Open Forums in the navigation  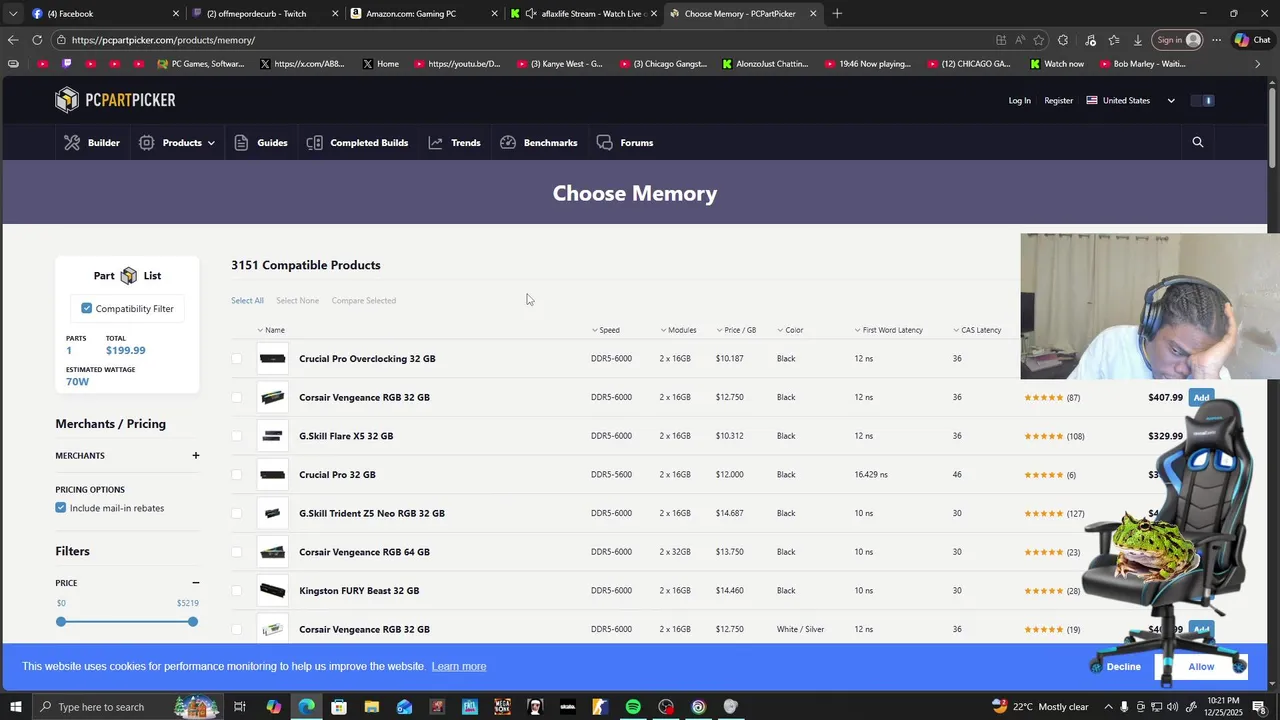625,143
